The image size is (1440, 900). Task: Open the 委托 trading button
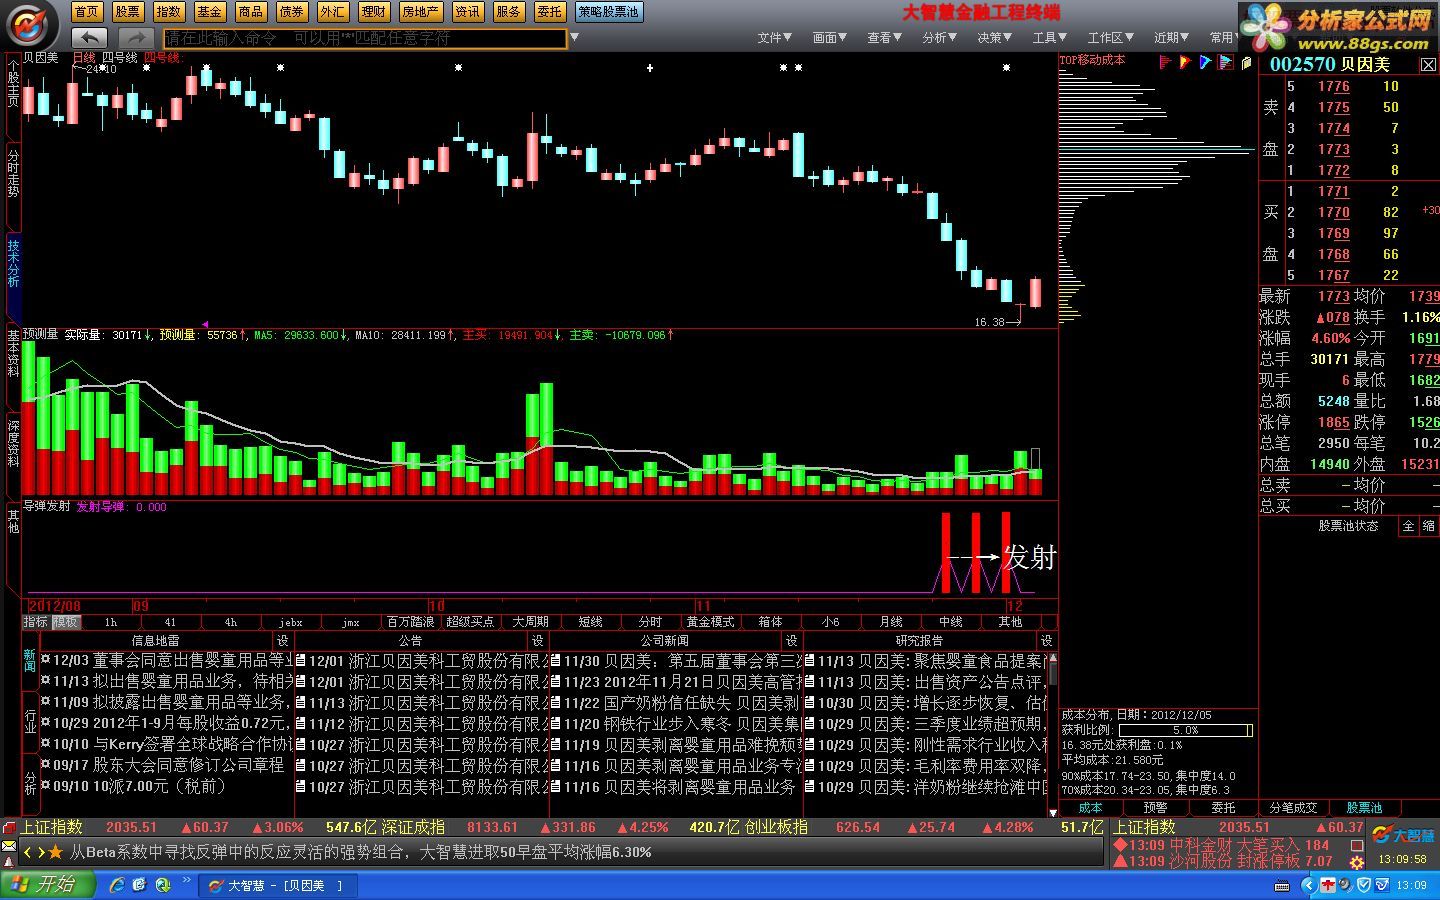tap(549, 12)
